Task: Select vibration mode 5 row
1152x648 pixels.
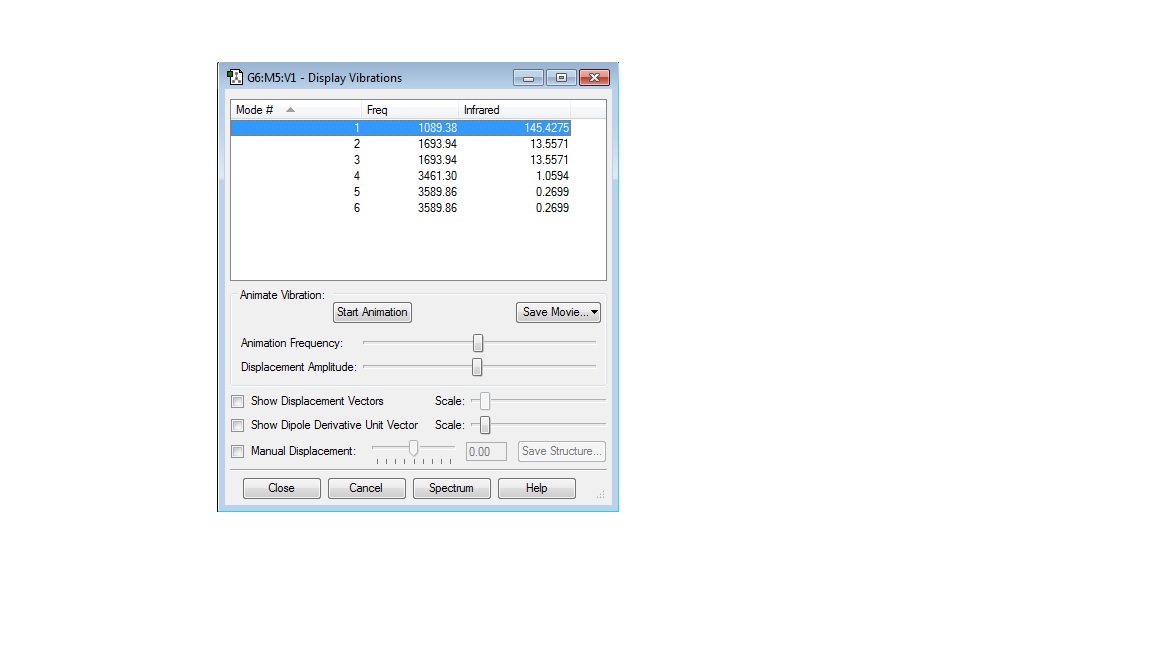Action: pos(400,192)
